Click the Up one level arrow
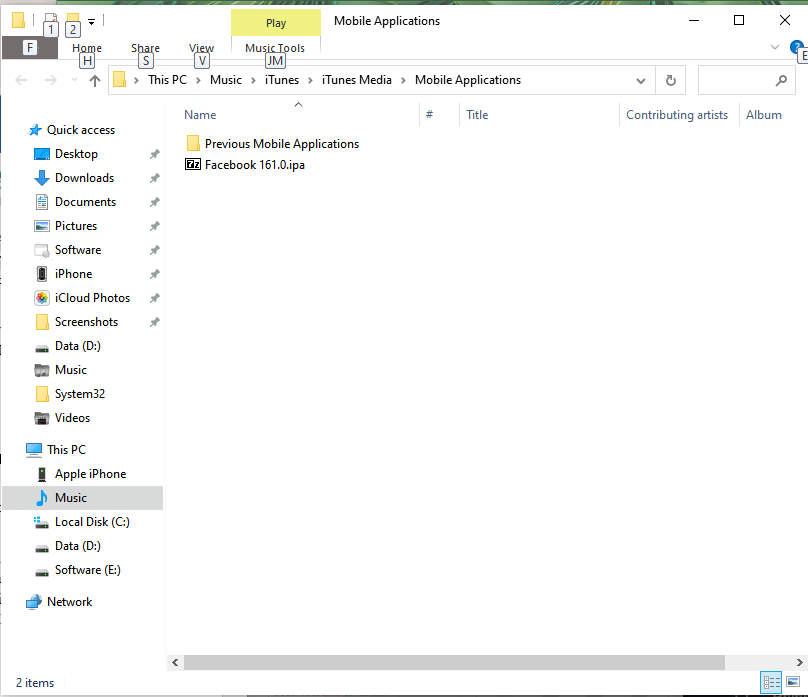808x697 pixels. pos(95,81)
